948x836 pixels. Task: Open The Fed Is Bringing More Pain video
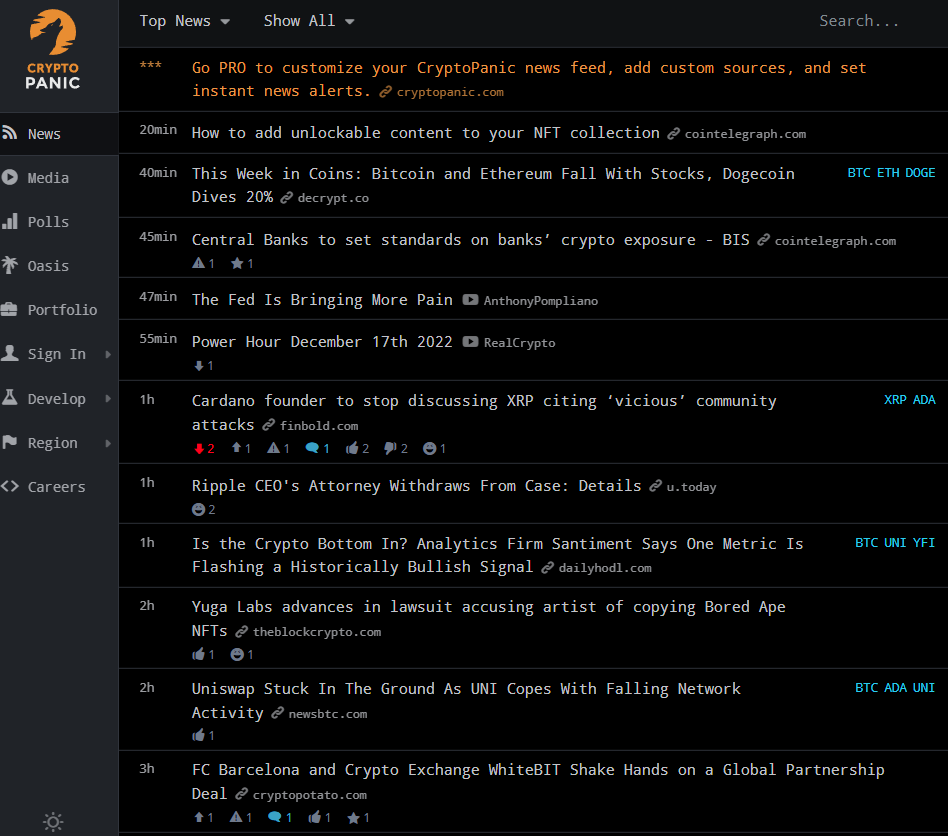pos(322,300)
